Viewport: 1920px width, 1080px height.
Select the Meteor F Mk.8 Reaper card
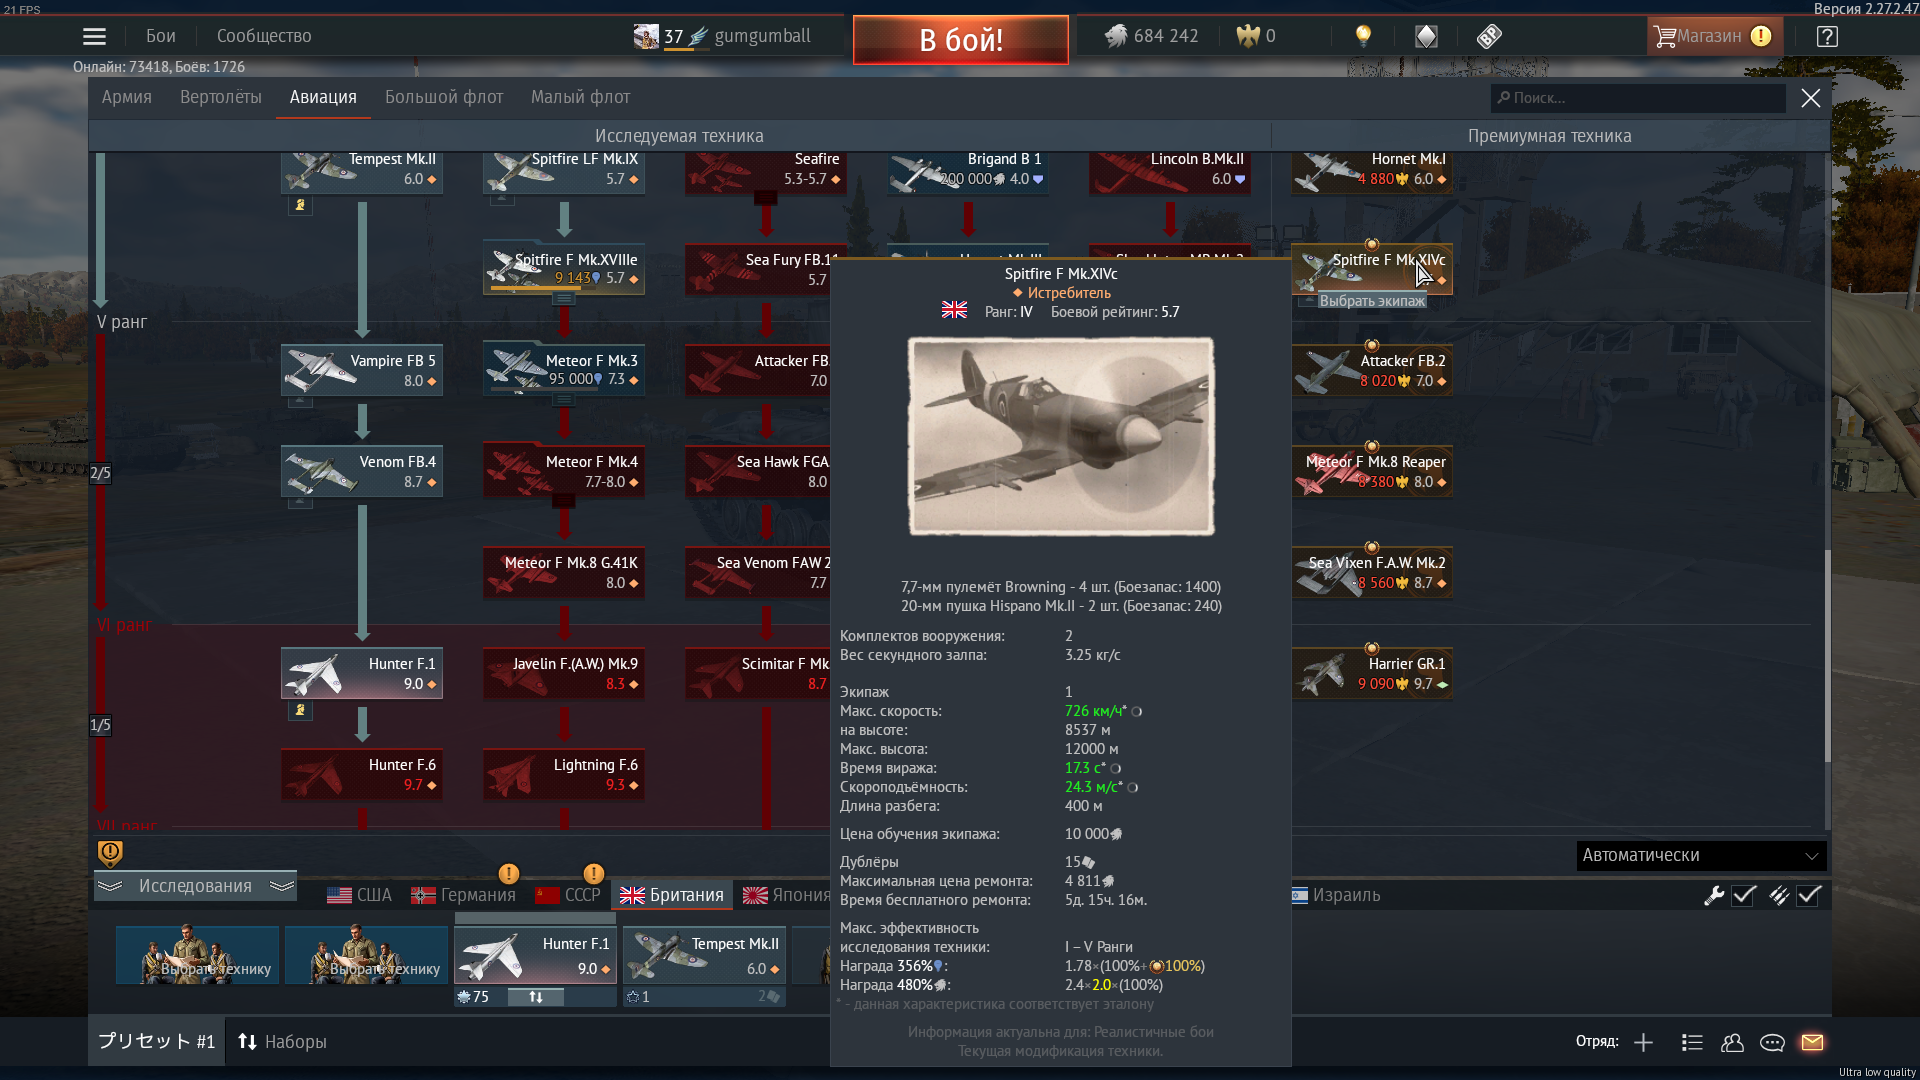coord(1372,472)
